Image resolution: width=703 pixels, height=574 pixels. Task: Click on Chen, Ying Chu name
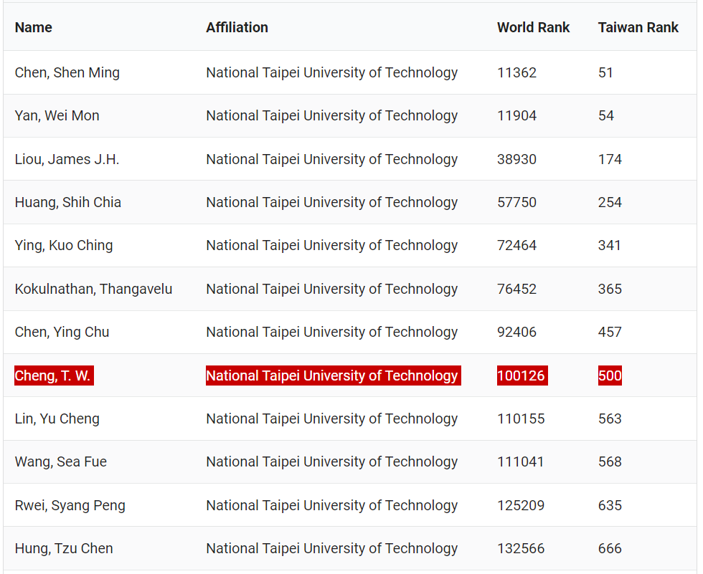[x=62, y=332]
